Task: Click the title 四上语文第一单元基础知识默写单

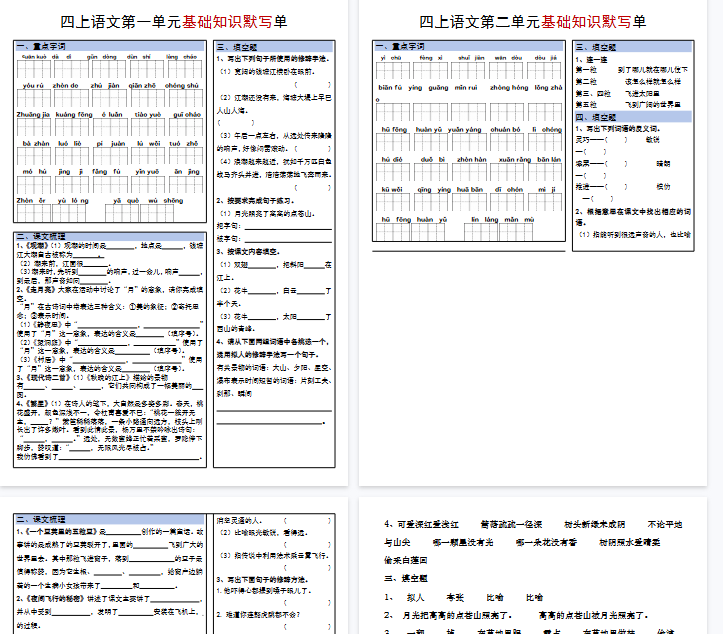Action: (174, 22)
